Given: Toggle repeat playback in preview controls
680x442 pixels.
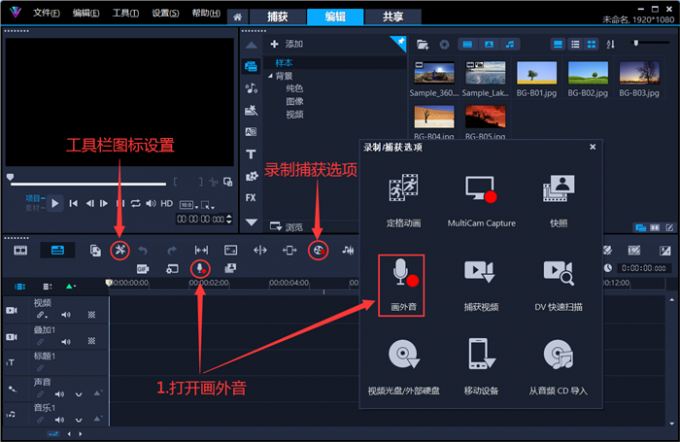Looking at the screenshot, I should (135, 203).
